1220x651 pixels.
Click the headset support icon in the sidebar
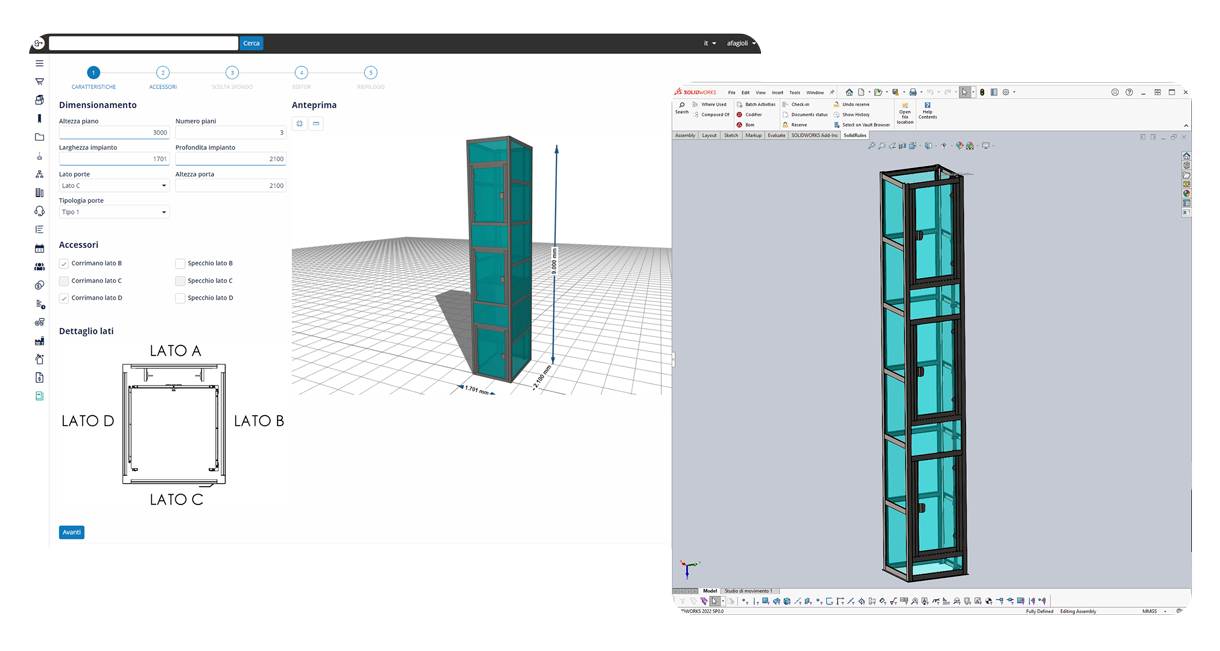[40, 211]
